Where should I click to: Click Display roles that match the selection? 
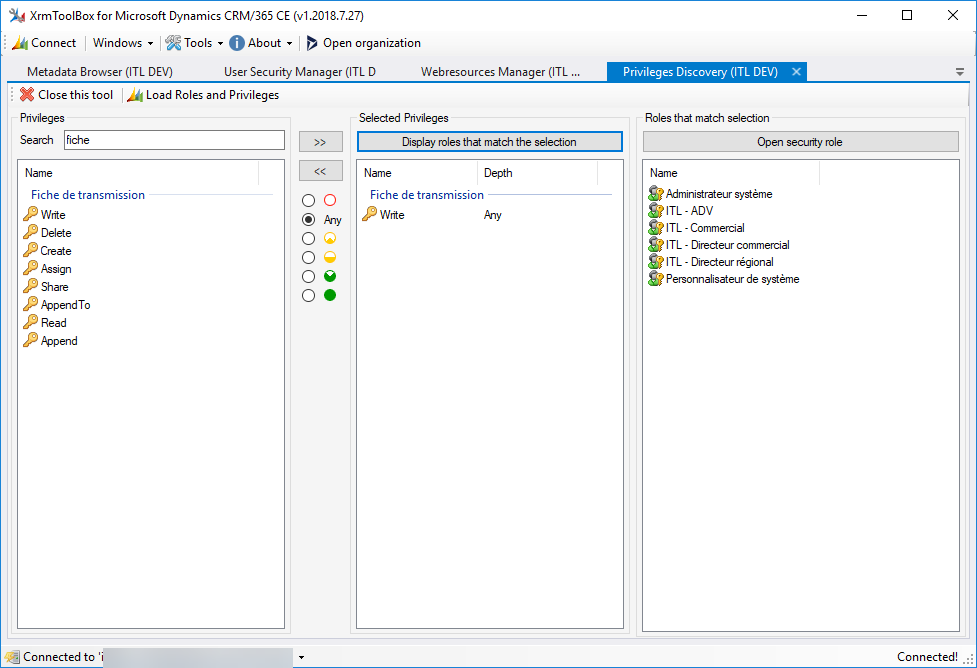coord(489,141)
